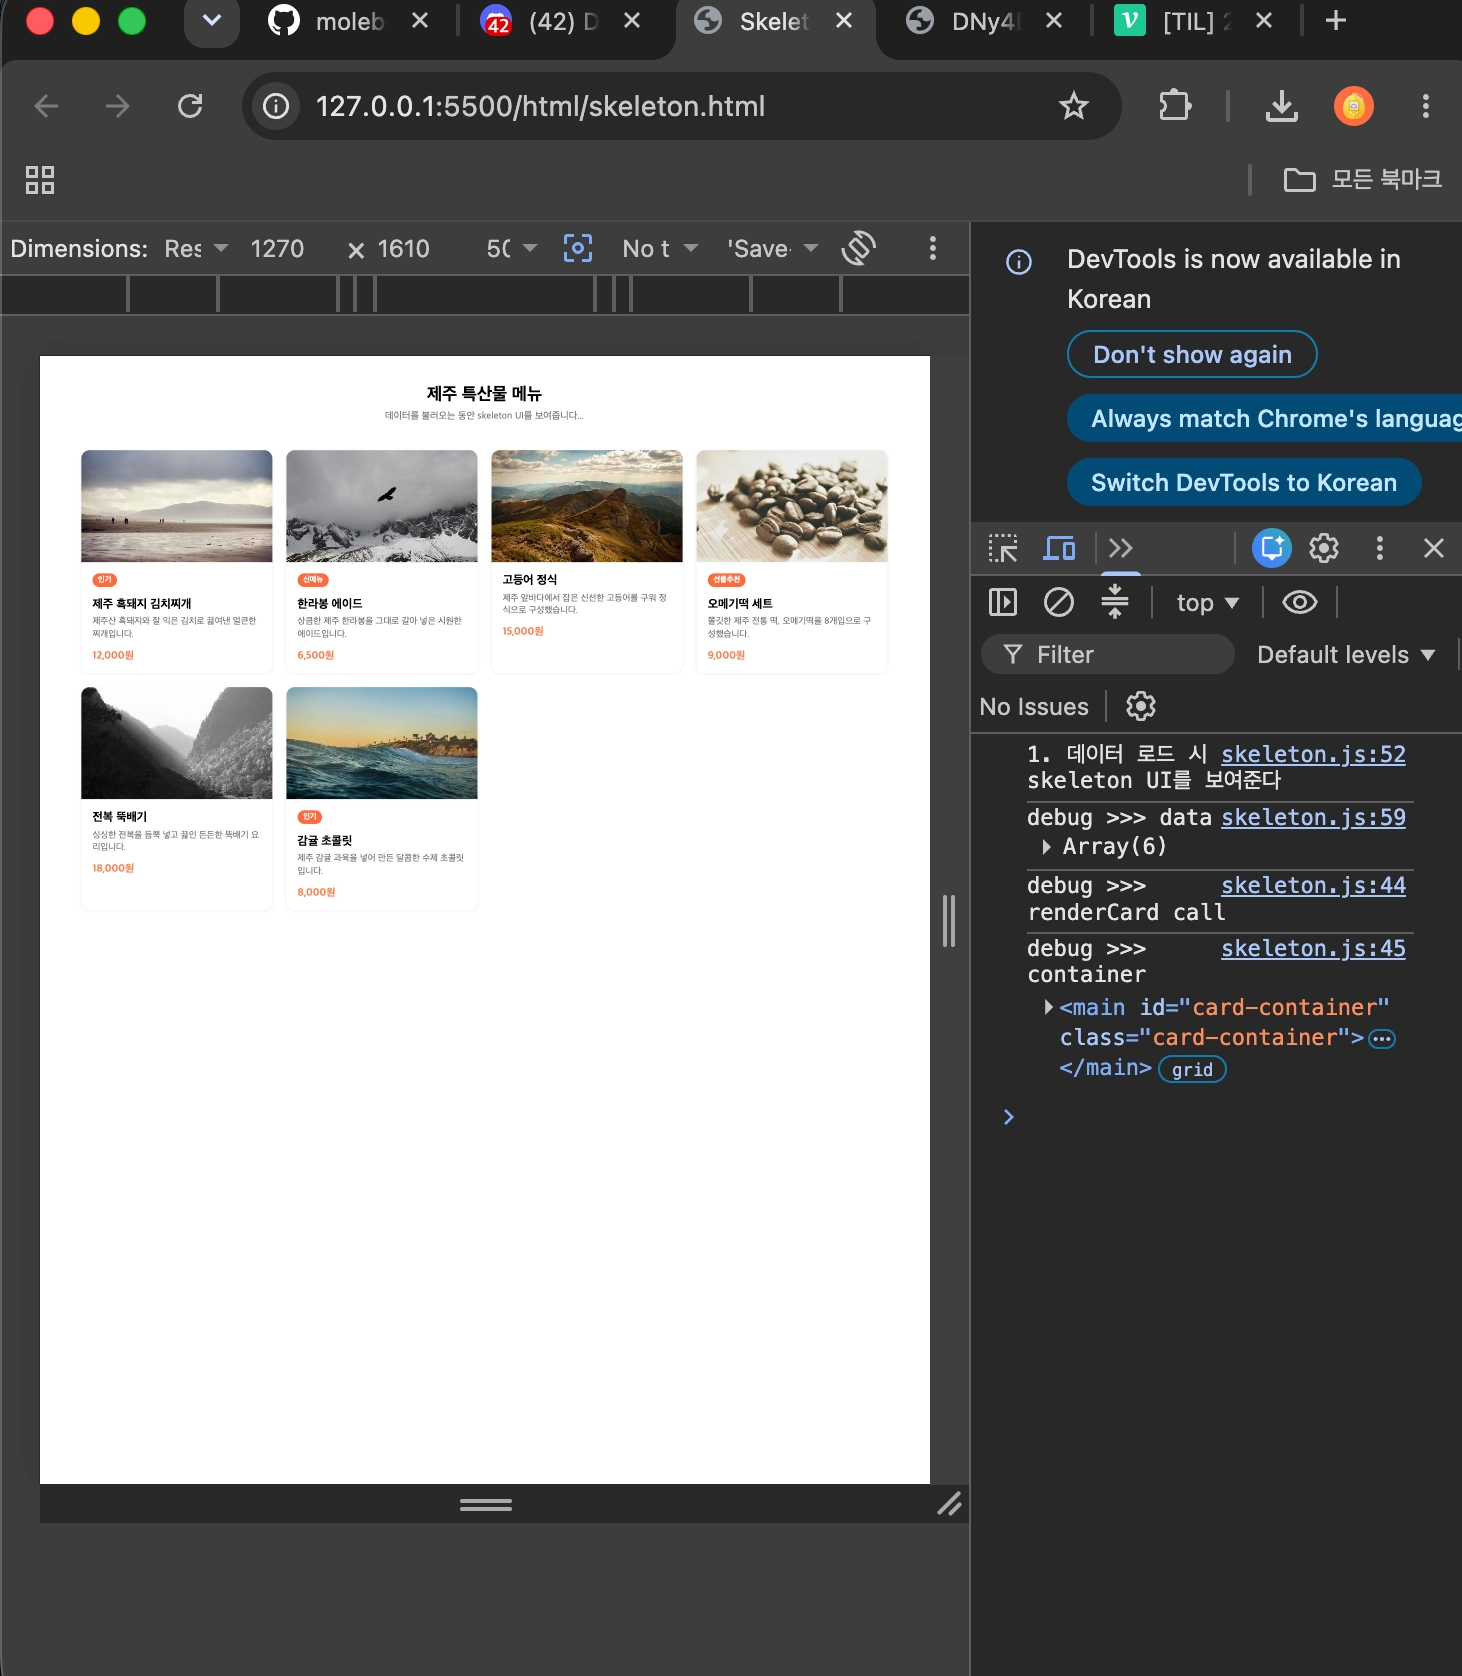Click the grid badge on the main element
The height and width of the screenshot is (1676, 1462).
tap(1192, 1069)
